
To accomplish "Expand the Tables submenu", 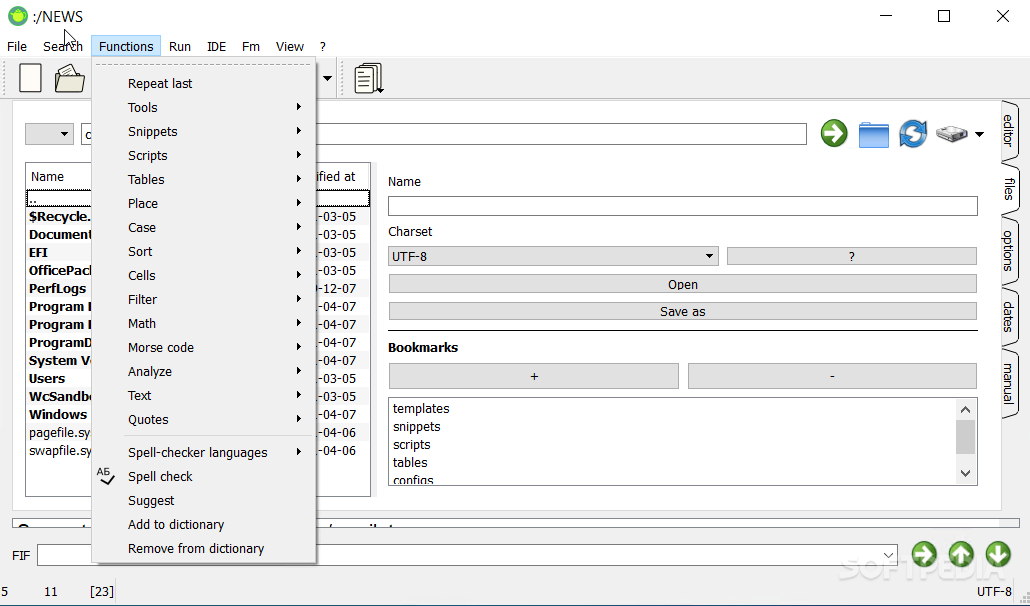I will tap(204, 179).
